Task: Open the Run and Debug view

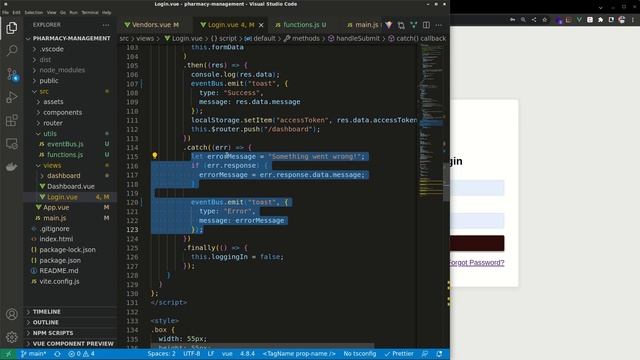Action: coord(12,97)
